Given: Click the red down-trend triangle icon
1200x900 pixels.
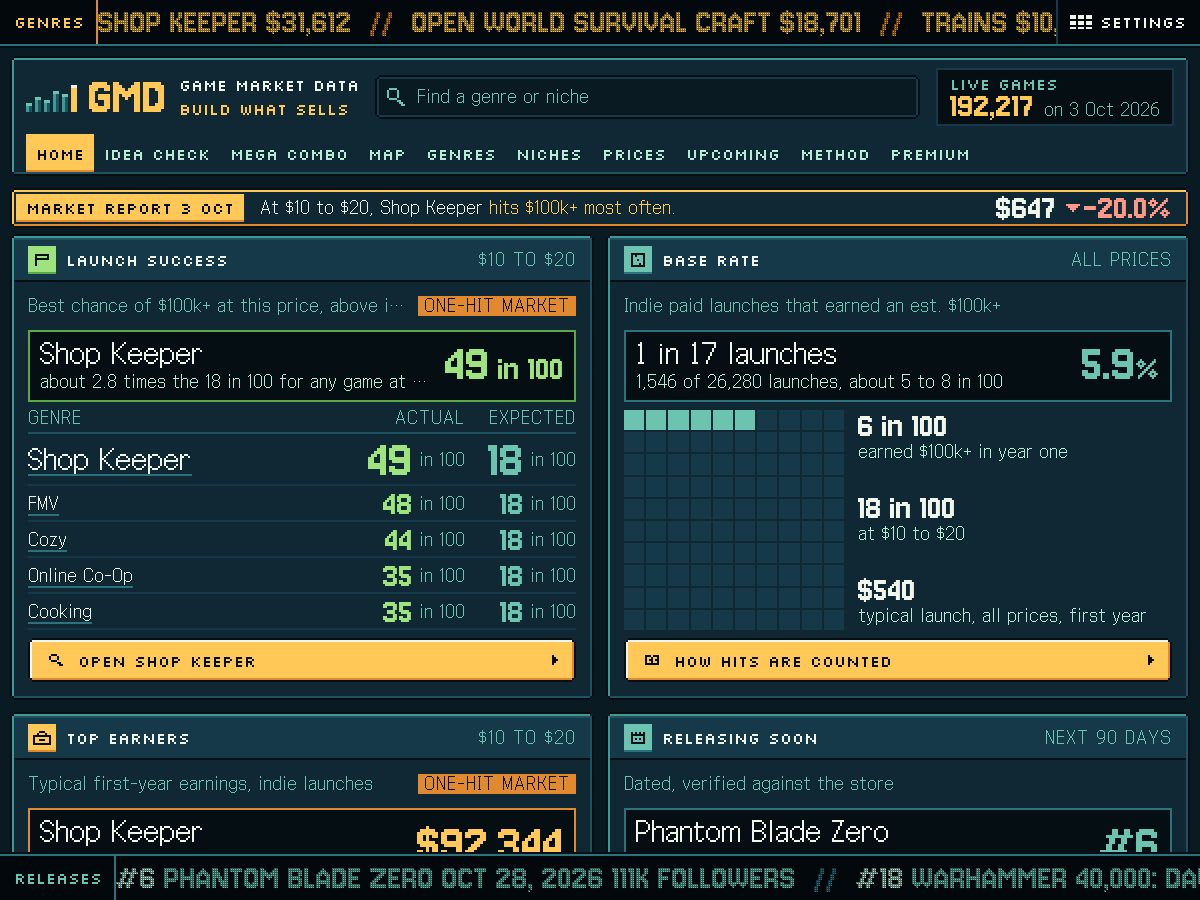Looking at the screenshot, I should point(1074,209).
